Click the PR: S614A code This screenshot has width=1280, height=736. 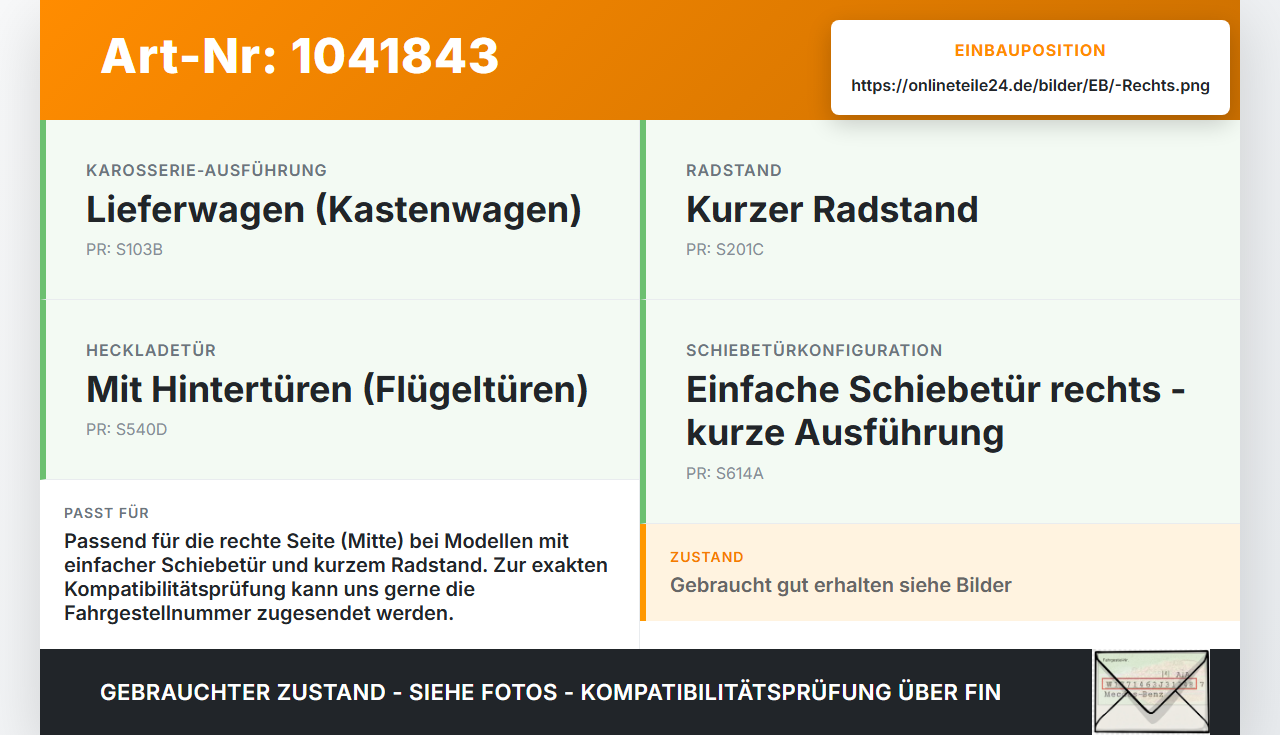coord(725,473)
